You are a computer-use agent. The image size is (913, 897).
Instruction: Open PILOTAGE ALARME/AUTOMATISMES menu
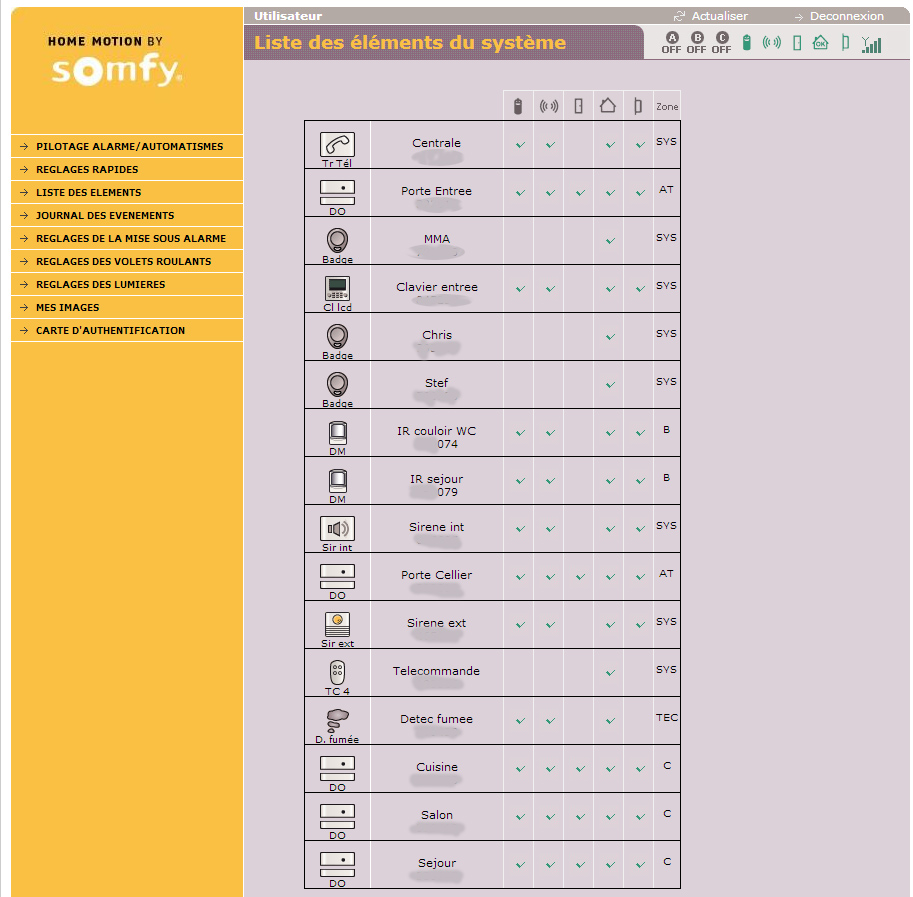(x=129, y=147)
